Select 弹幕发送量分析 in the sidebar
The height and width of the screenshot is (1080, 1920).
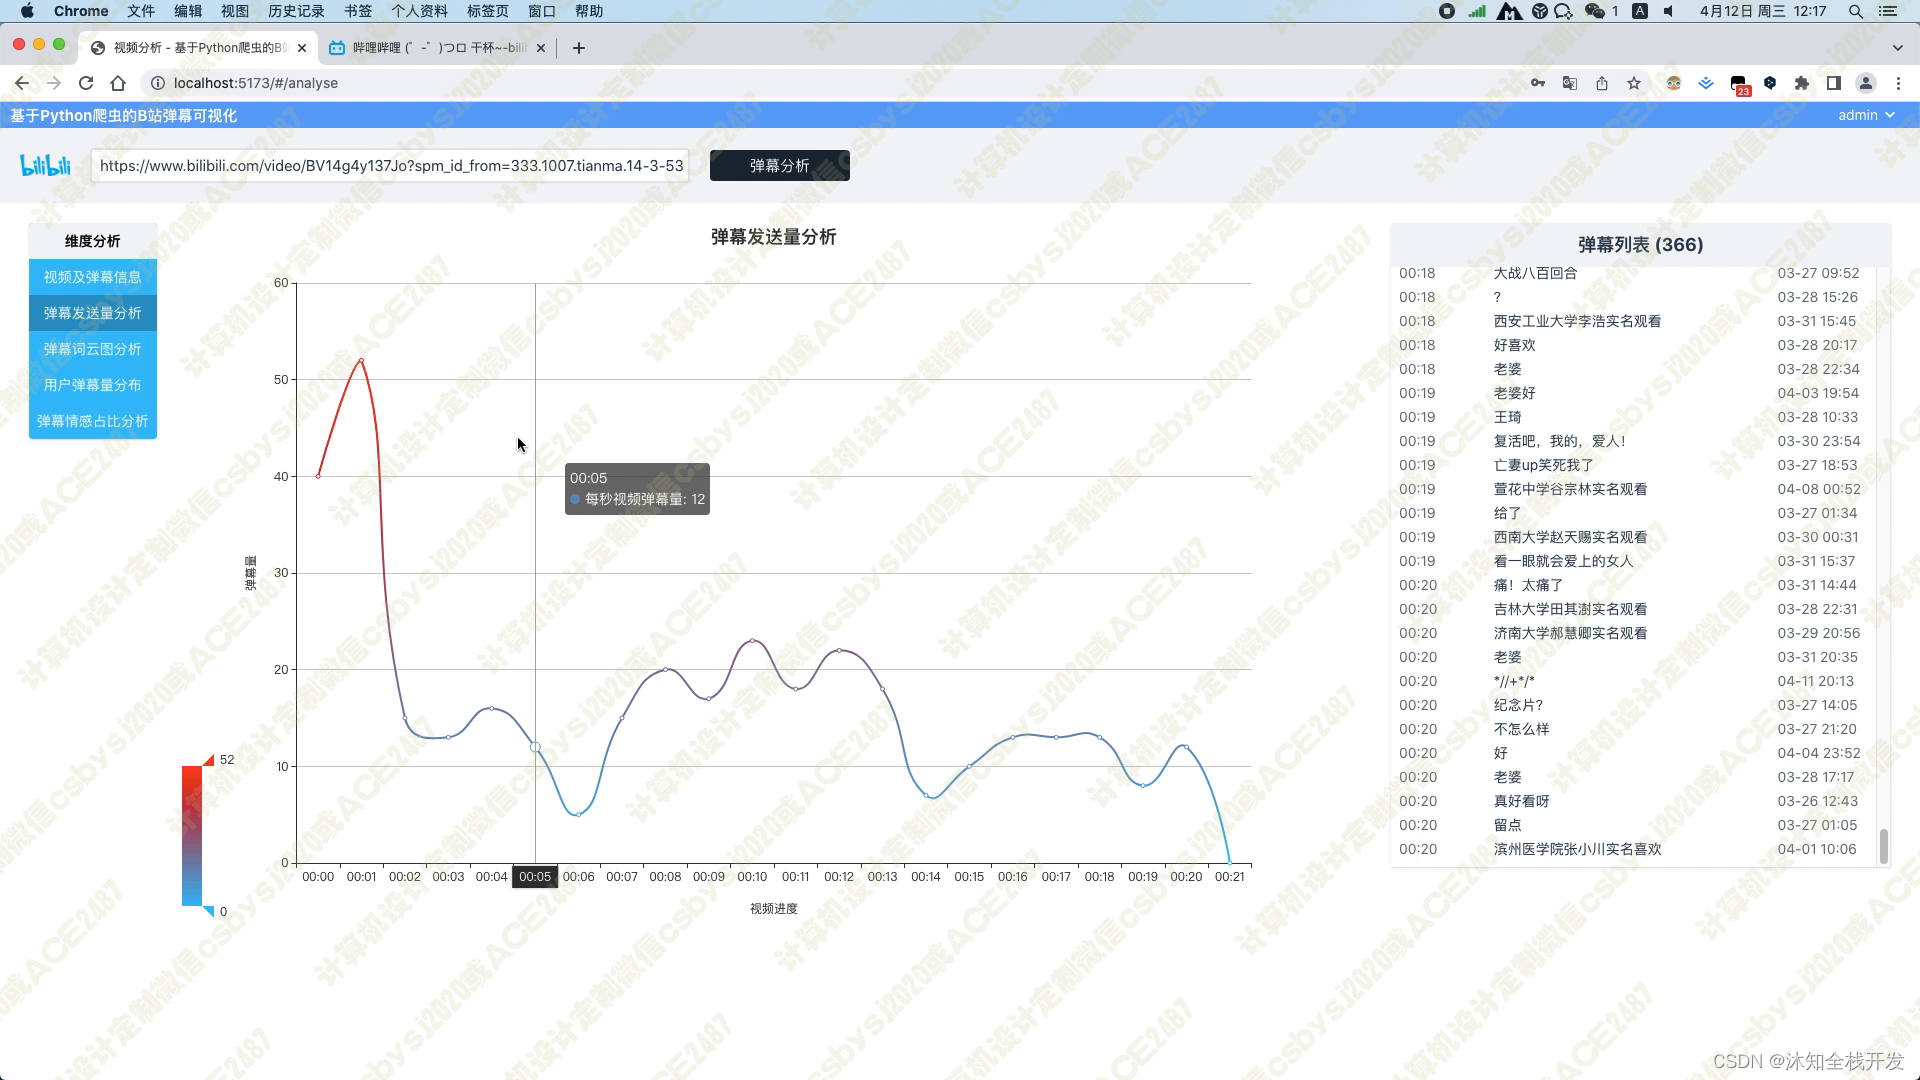pos(93,313)
